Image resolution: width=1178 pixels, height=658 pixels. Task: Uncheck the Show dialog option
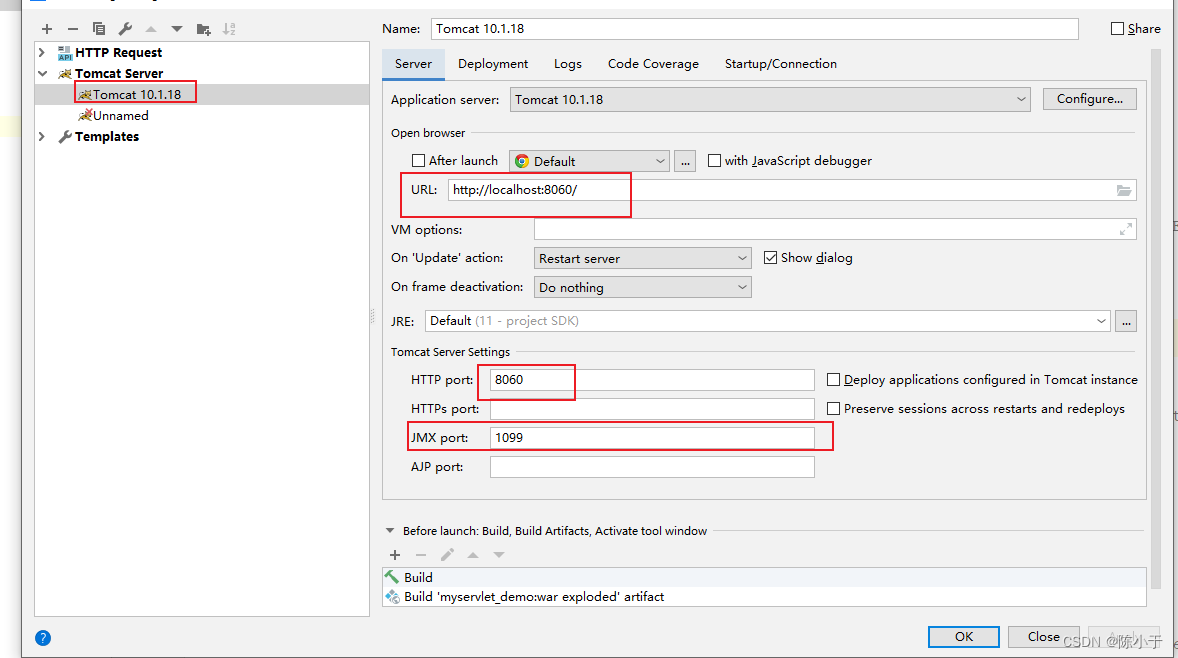pyautogui.click(x=770, y=257)
